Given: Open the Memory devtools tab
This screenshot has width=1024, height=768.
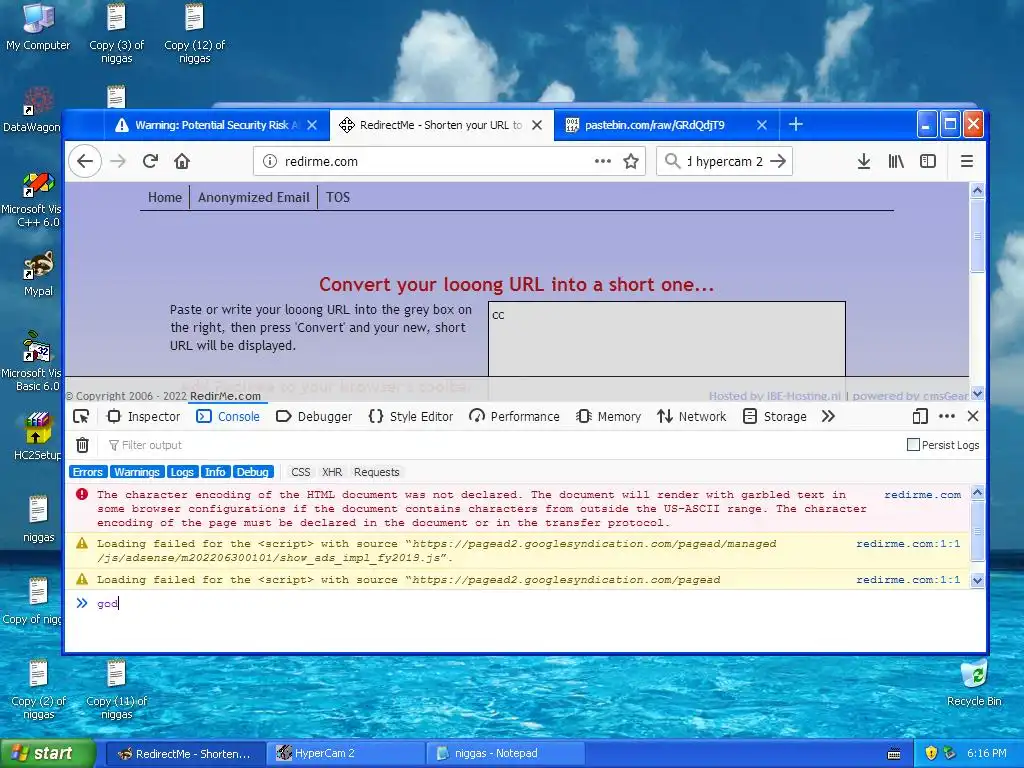Looking at the screenshot, I should (x=609, y=417).
